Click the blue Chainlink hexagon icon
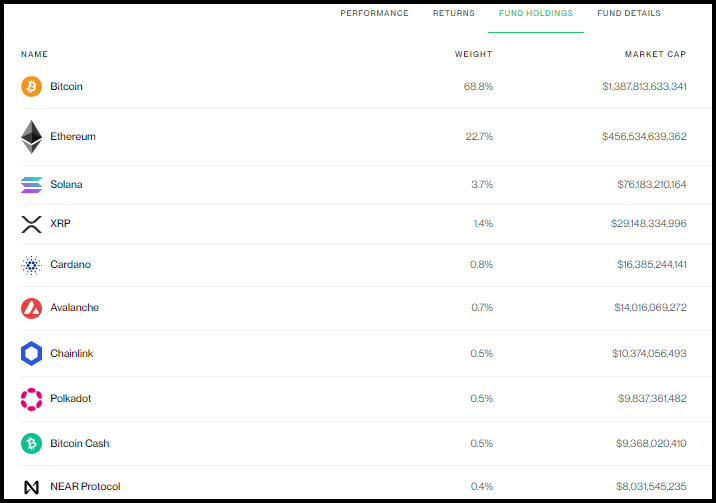716x503 pixels. tap(32, 354)
